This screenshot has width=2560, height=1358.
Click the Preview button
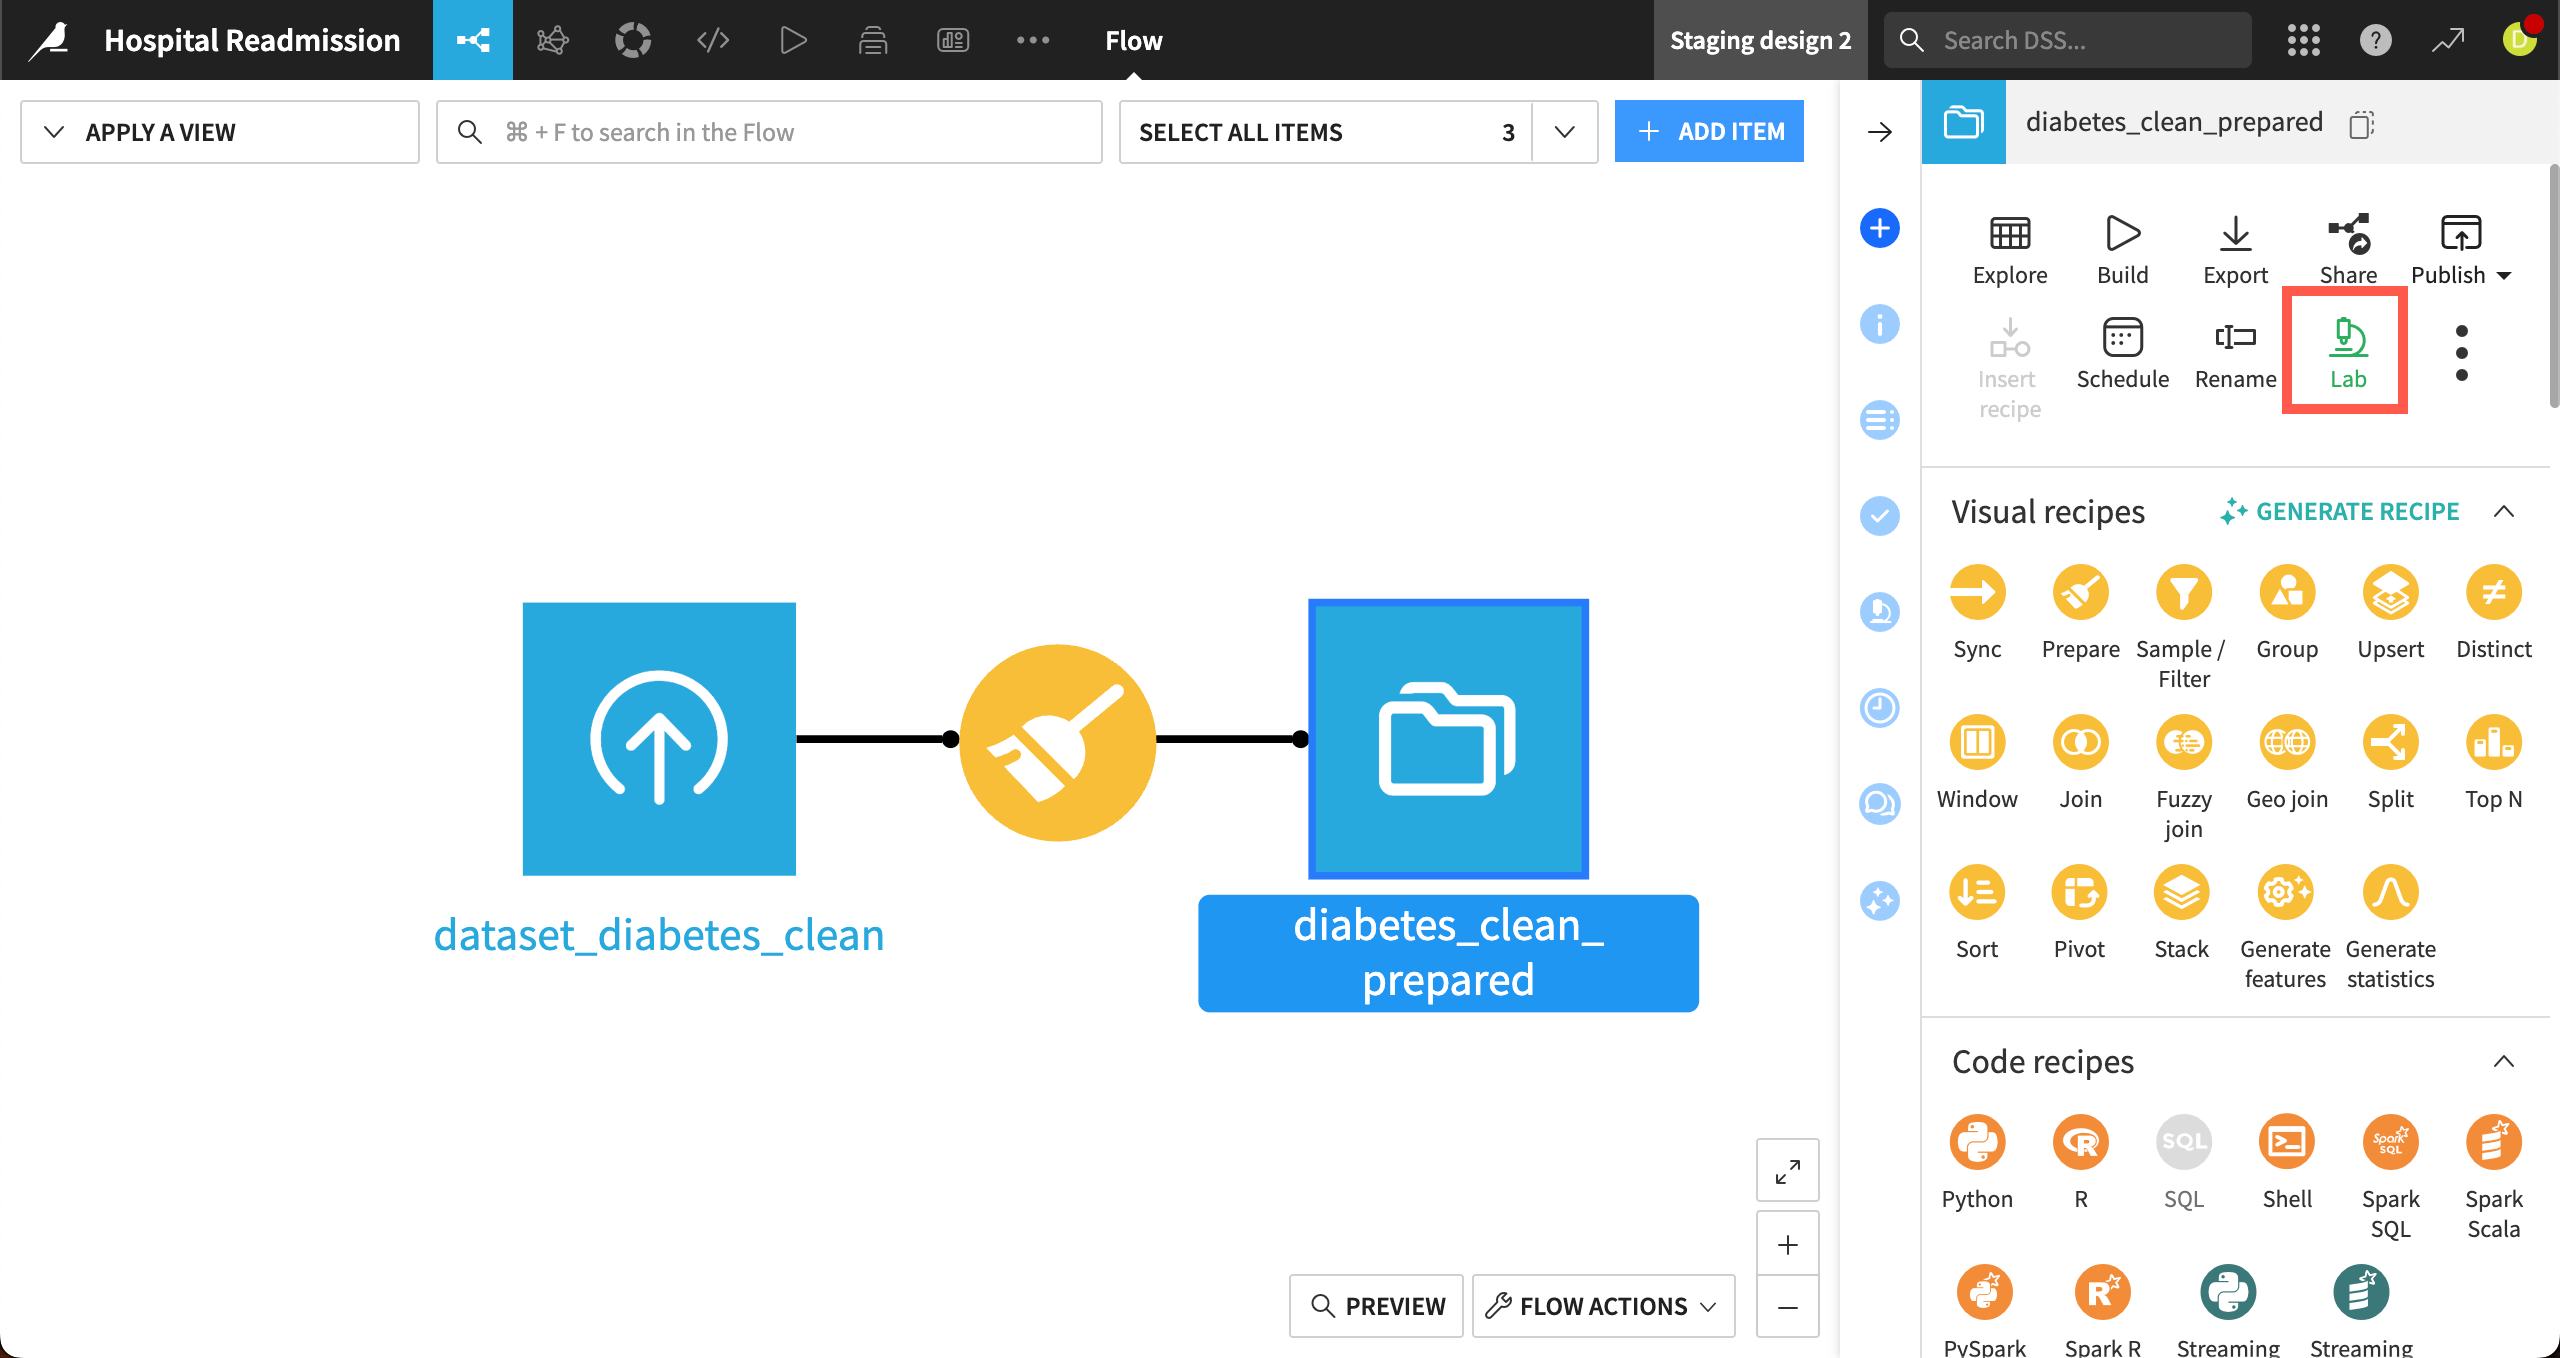click(x=1377, y=1306)
